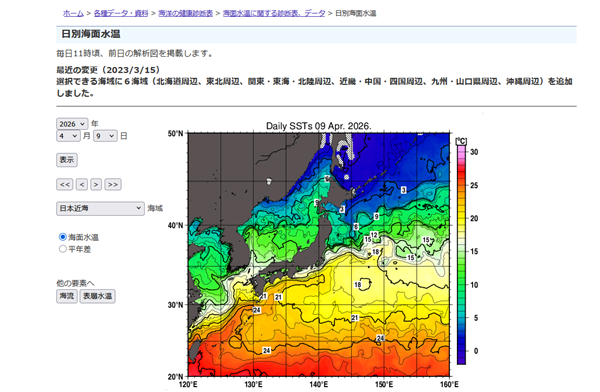Expand the day dropdown showing 9

click(105, 136)
